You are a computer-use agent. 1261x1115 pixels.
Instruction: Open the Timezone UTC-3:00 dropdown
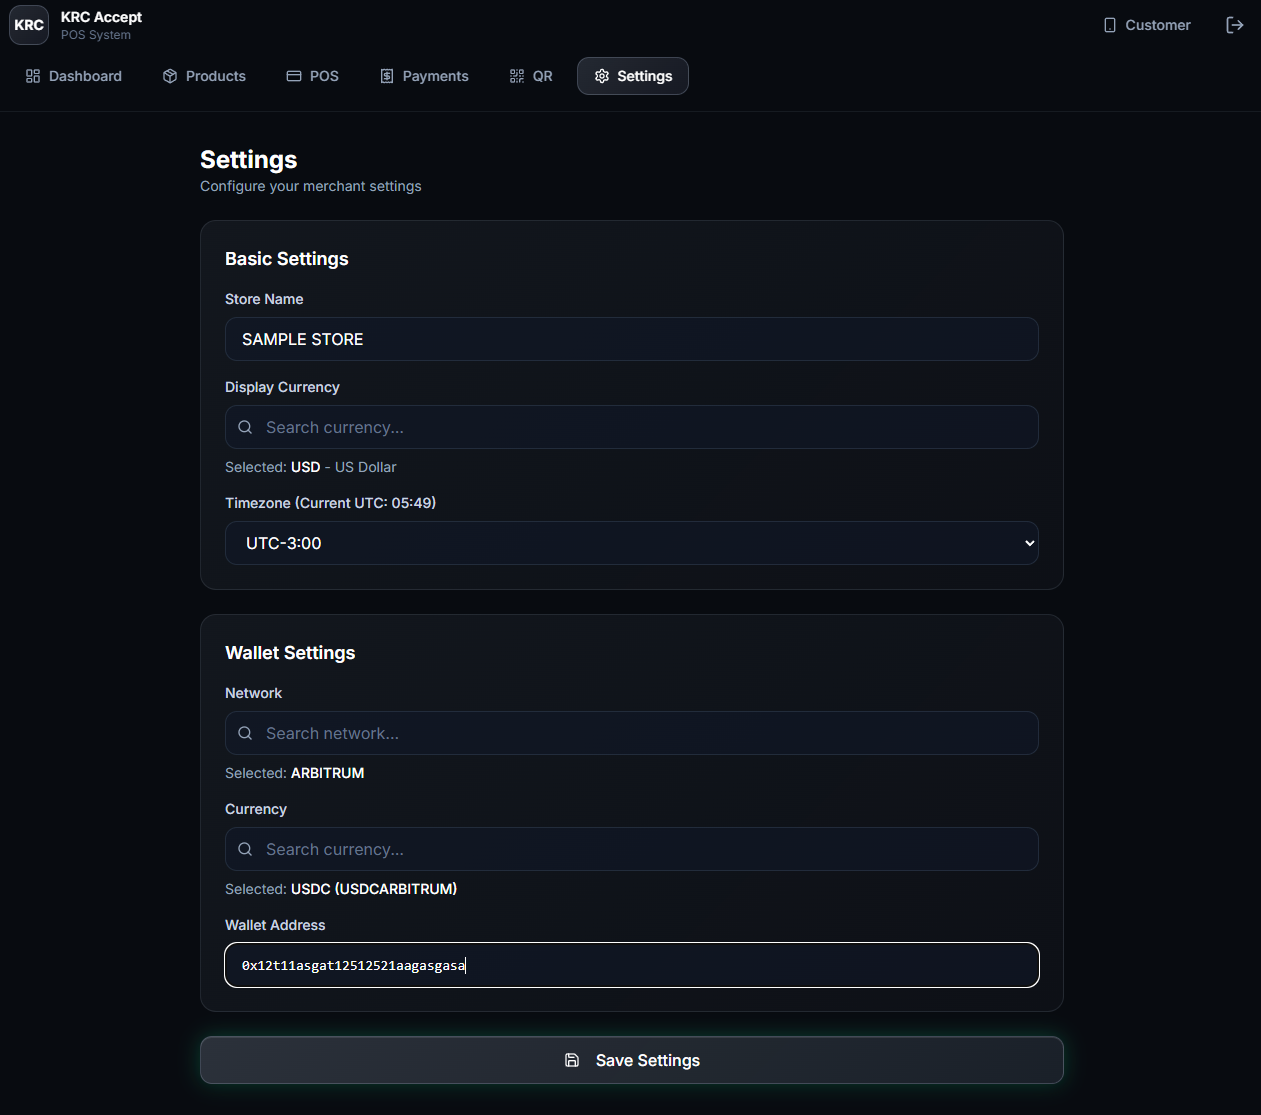(631, 543)
